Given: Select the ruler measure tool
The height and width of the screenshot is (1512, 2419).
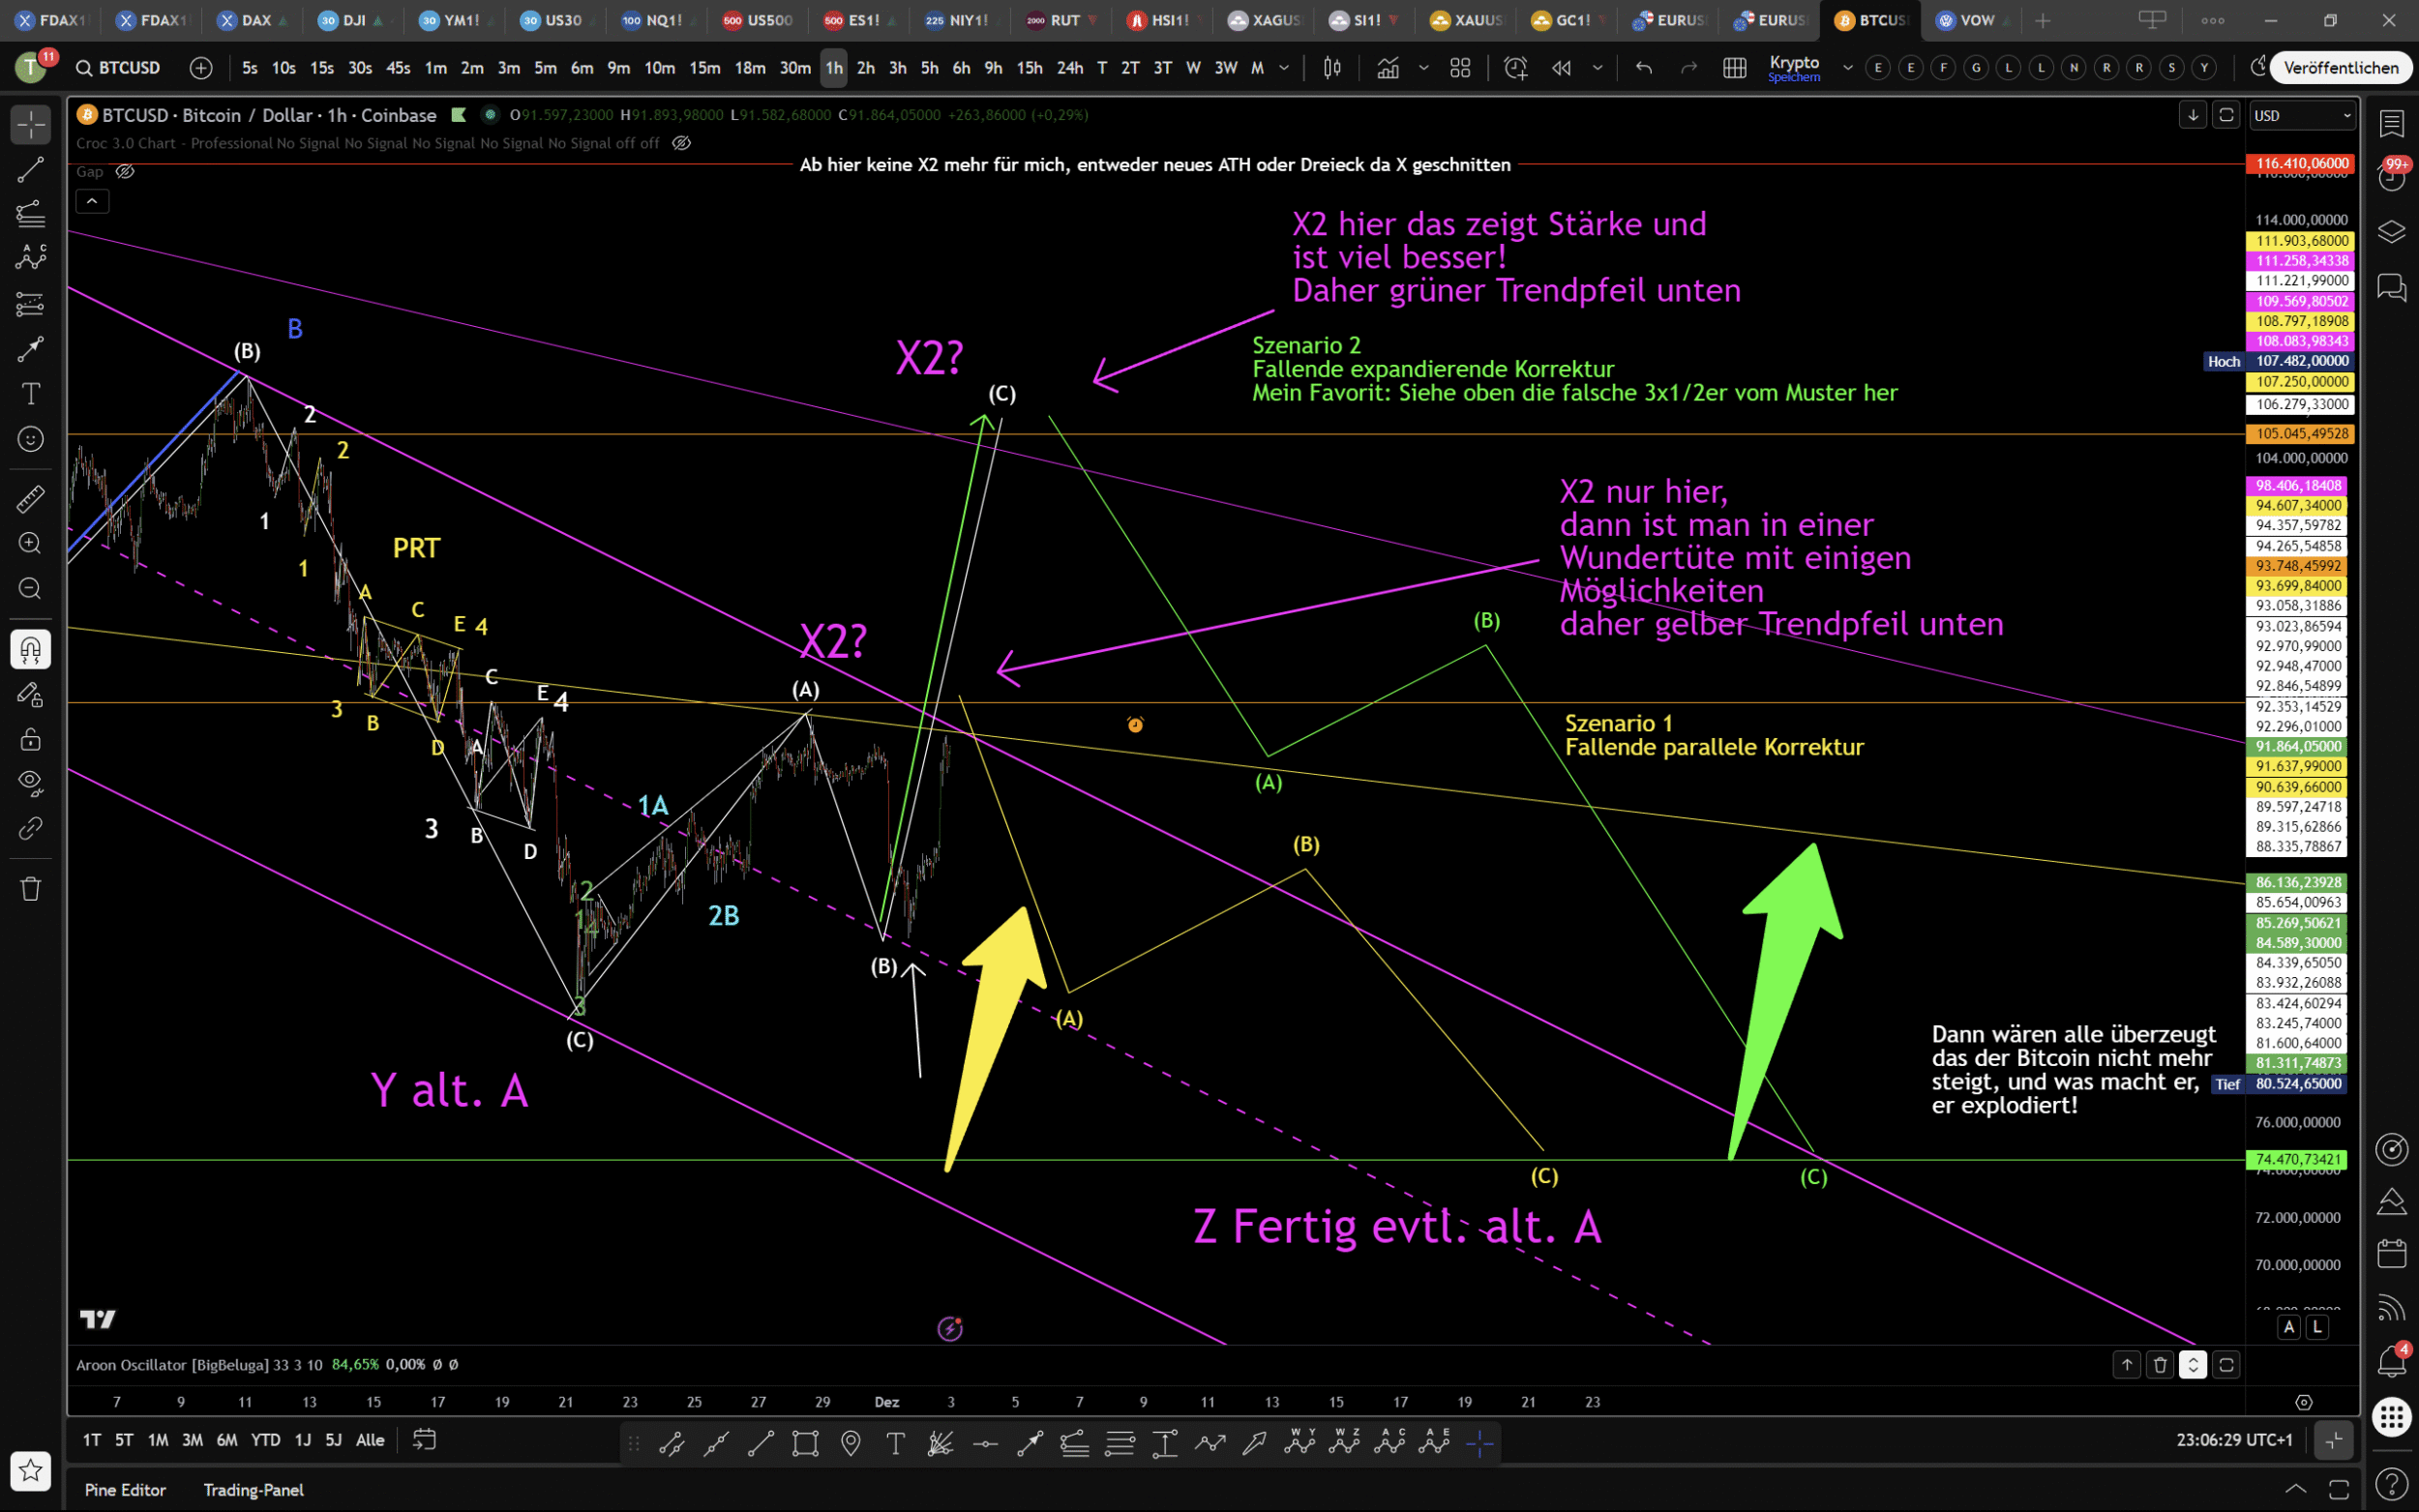Looking at the screenshot, I should pos(30,498).
